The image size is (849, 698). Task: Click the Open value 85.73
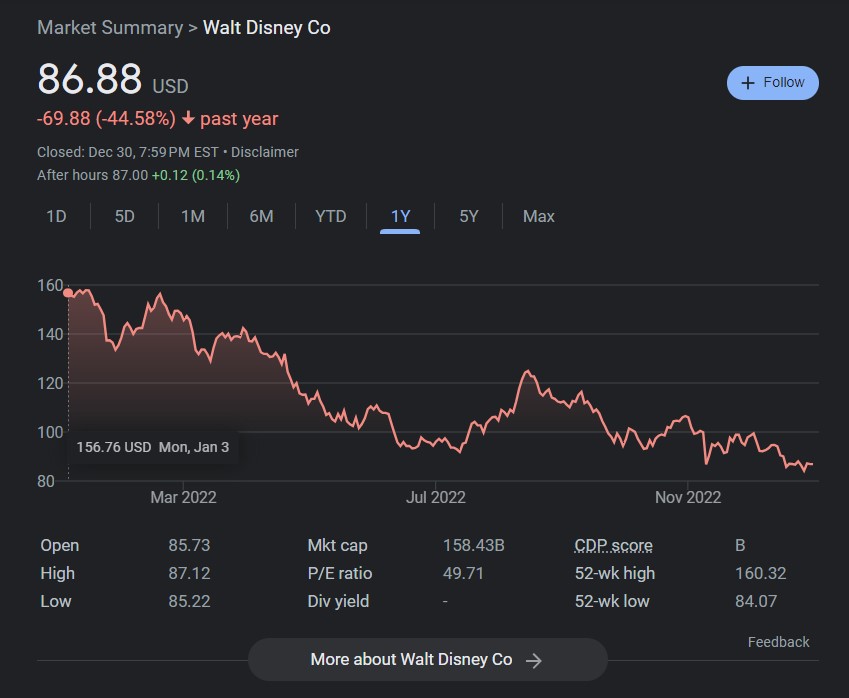189,545
